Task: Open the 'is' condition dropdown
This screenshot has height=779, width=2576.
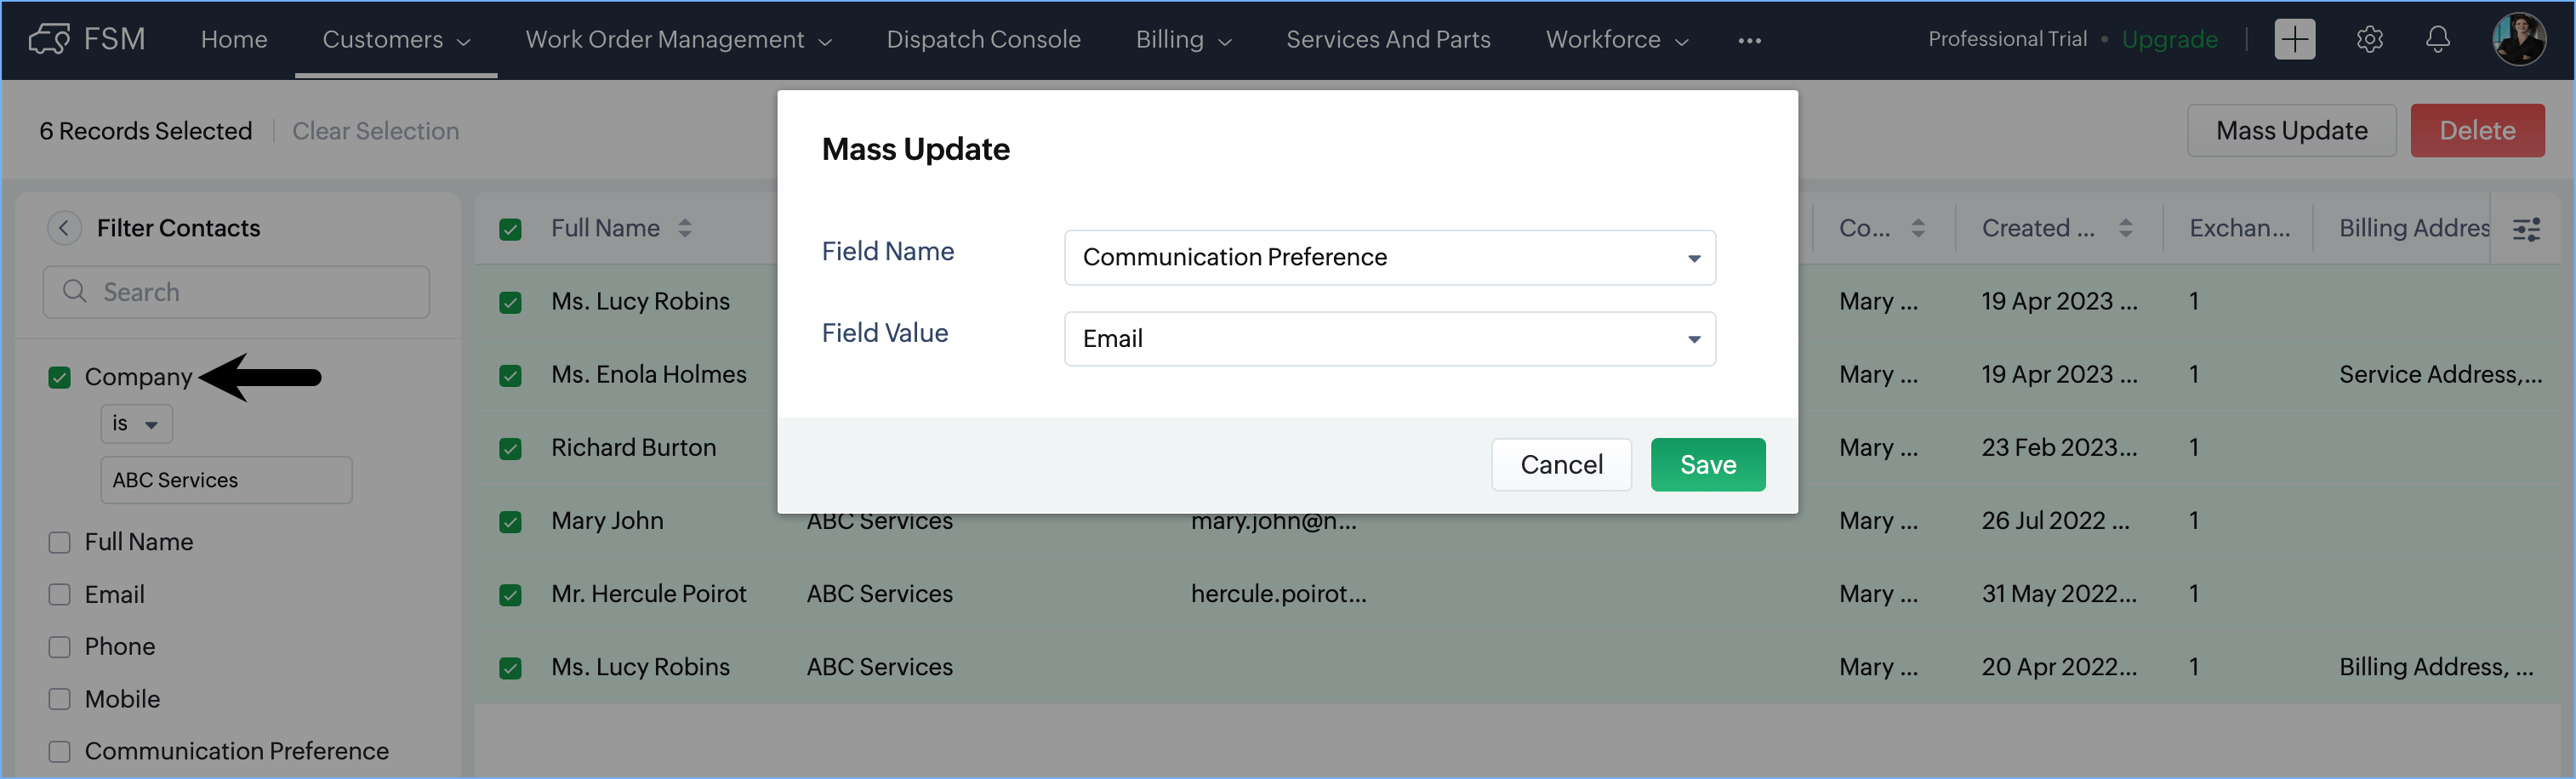Action: (x=136, y=424)
